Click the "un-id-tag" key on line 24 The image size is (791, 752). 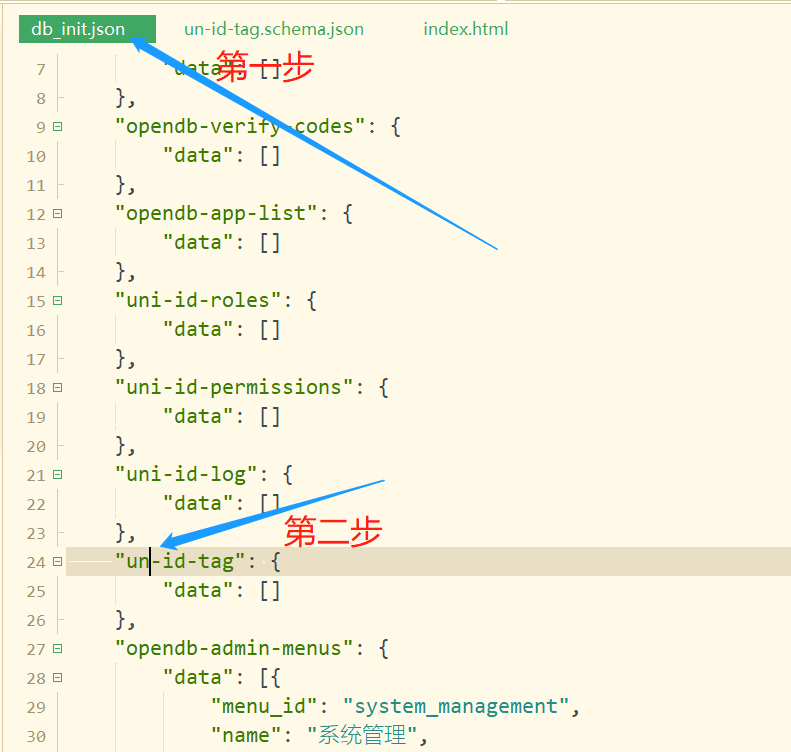point(180,561)
